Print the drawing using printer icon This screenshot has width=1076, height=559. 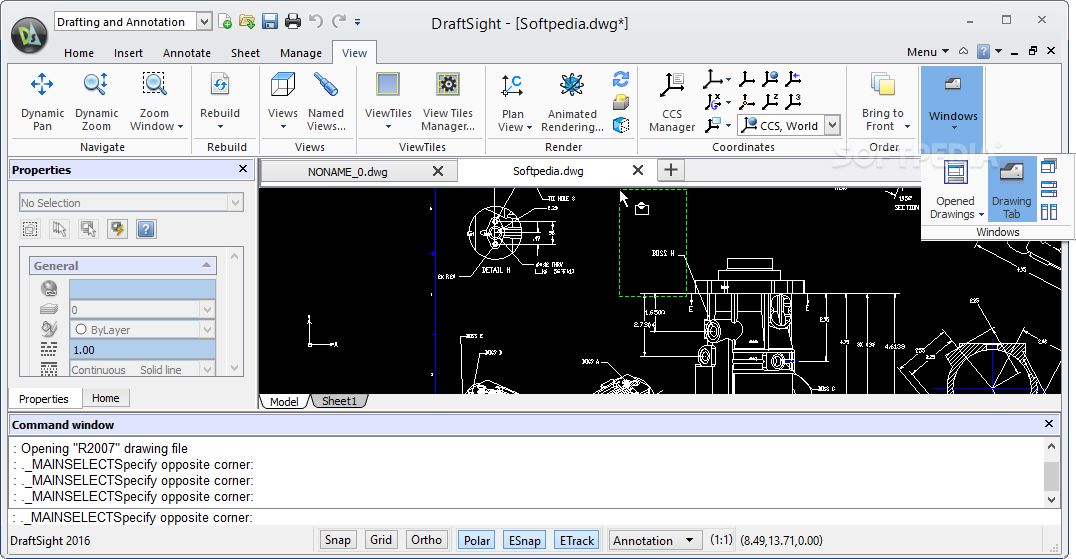[x=293, y=22]
